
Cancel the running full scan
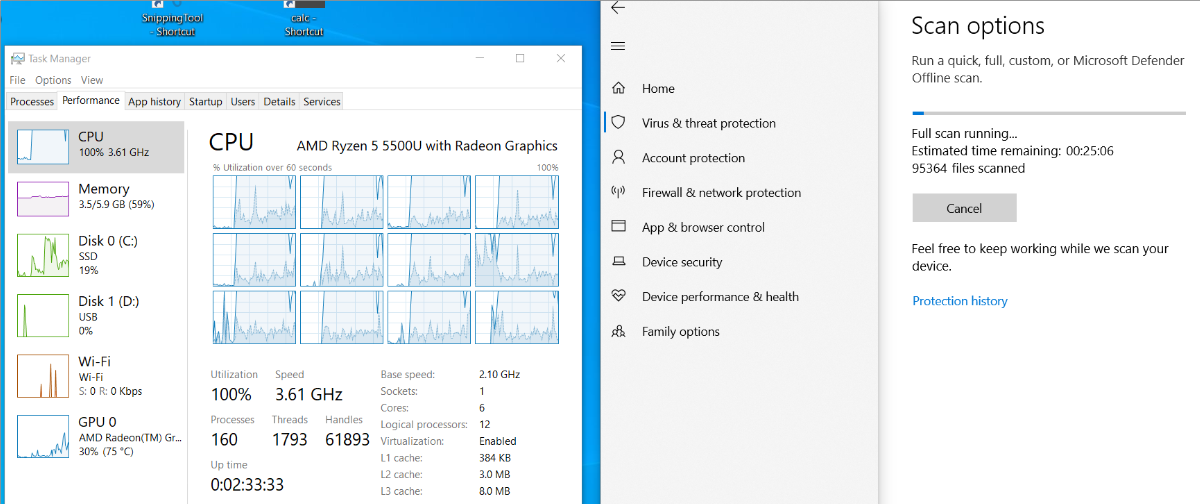tap(964, 208)
